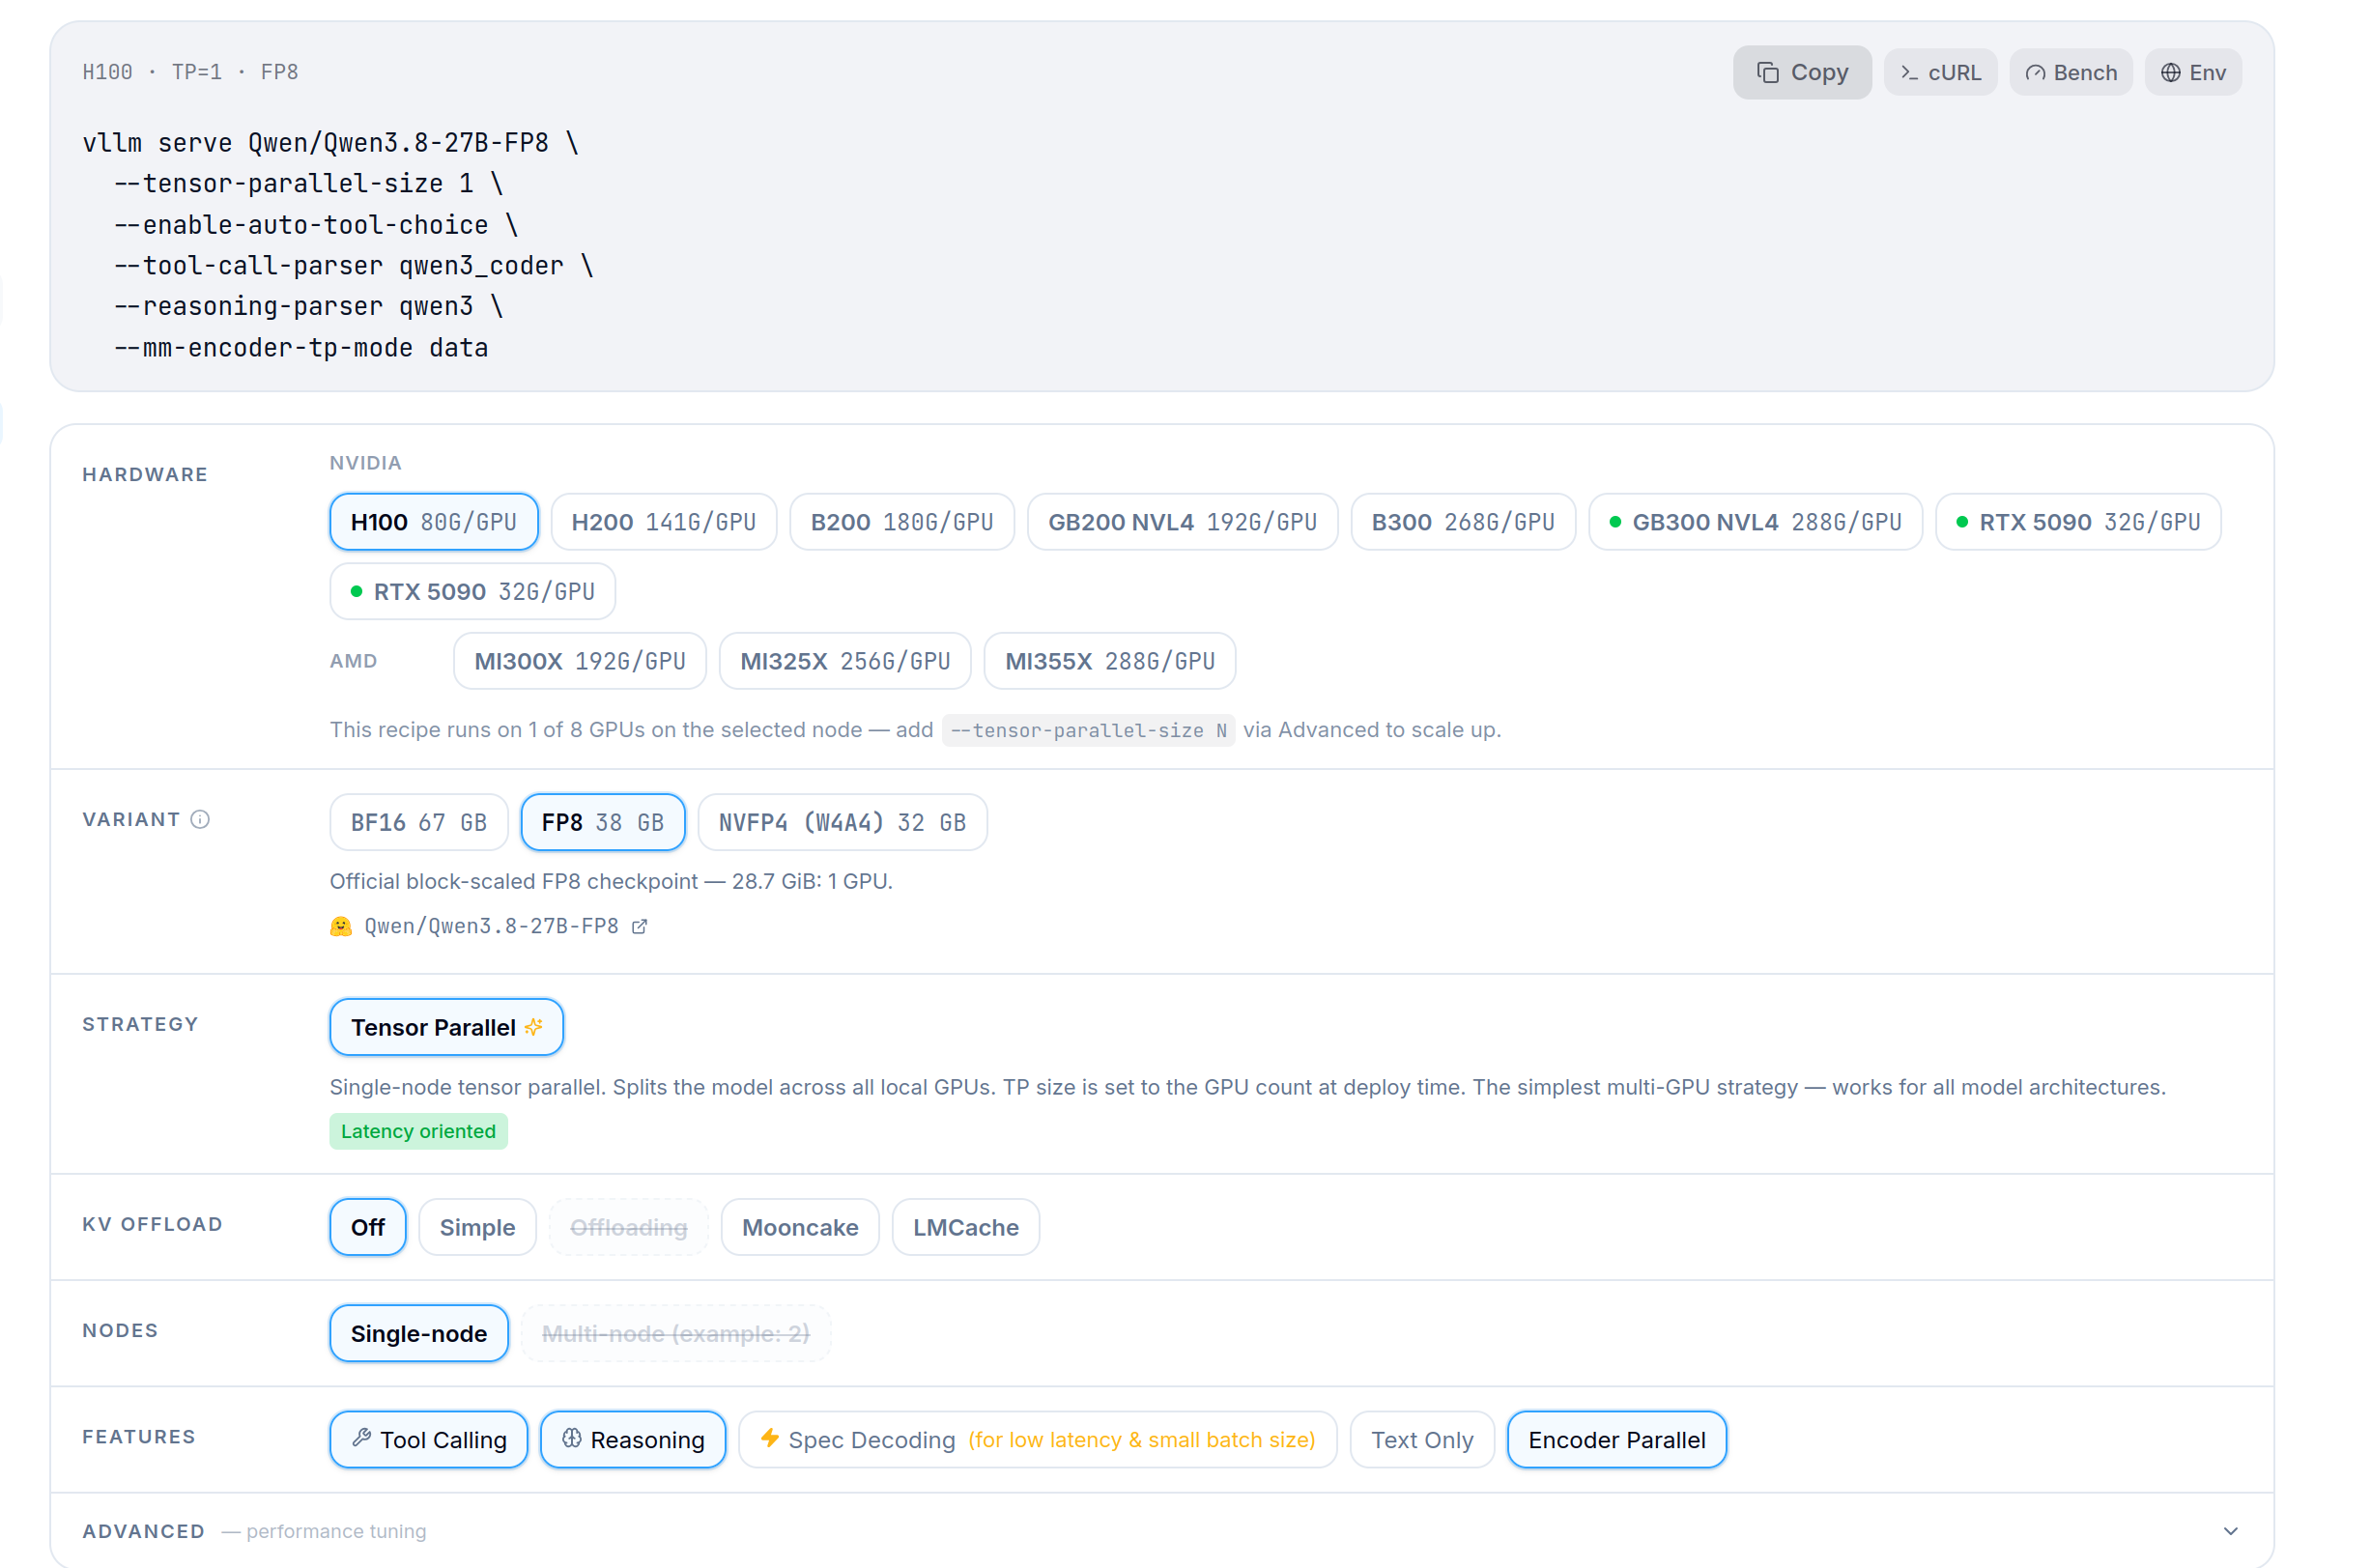Screen dimensions: 2371x1568
Task: Expand the Advanced performance tuning section
Action: pos(1162,1531)
